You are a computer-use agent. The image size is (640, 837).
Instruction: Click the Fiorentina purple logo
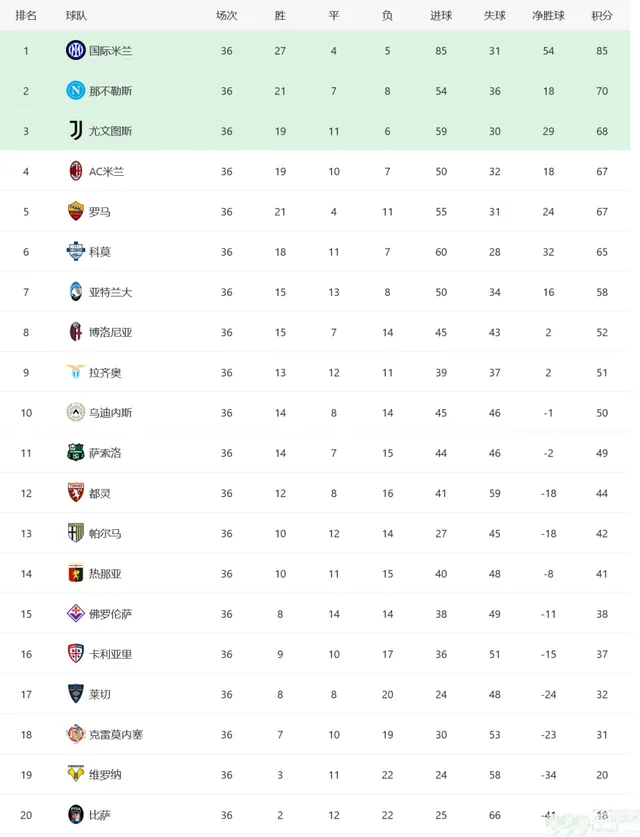click(x=76, y=613)
